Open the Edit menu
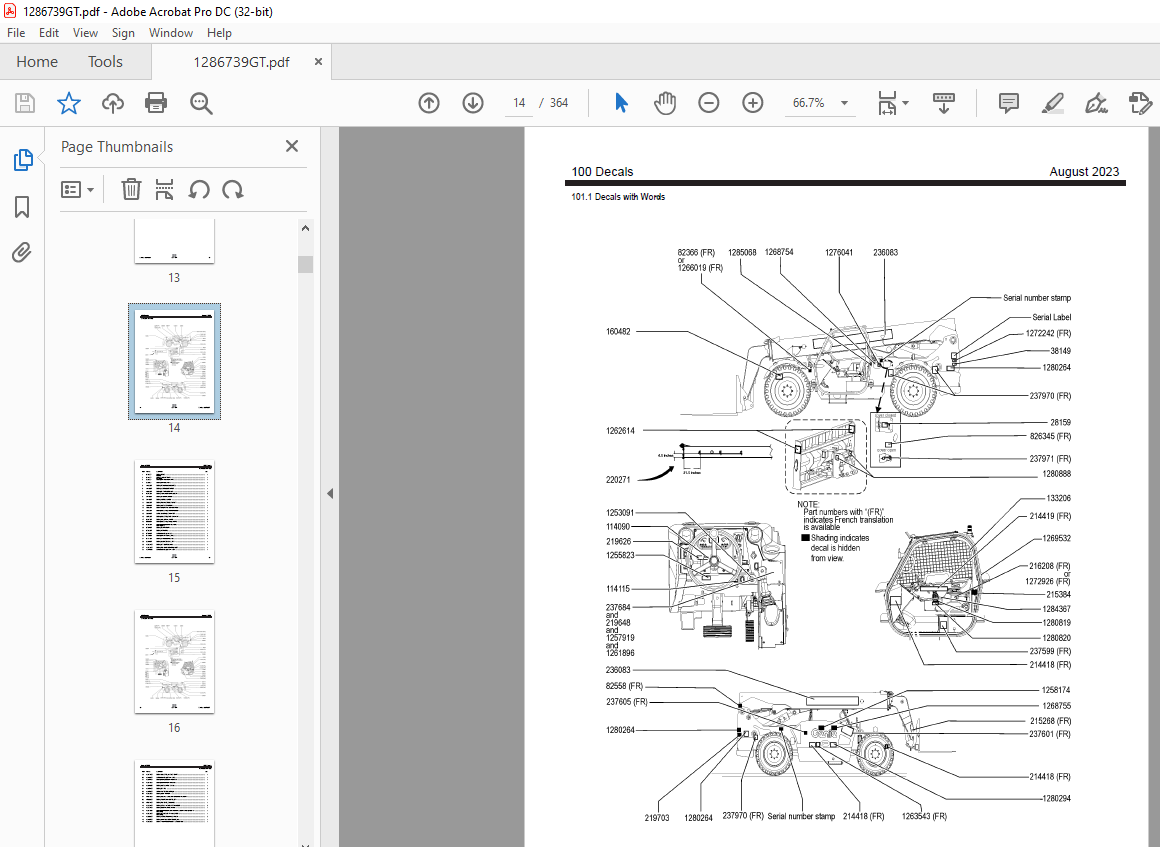The width and height of the screenshot is (1160, 847). click(49, 33)
